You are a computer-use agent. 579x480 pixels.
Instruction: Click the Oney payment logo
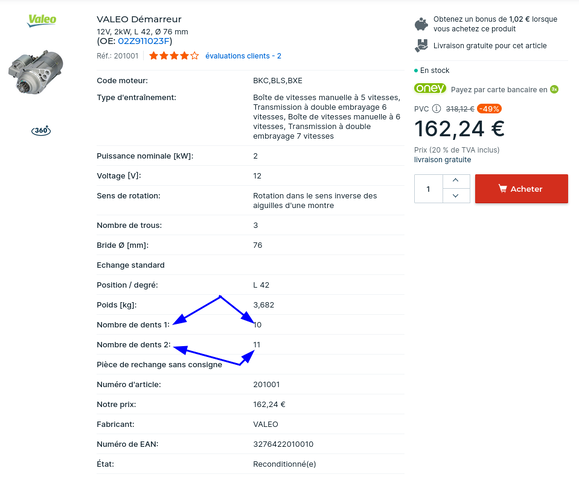coord(430,89)
